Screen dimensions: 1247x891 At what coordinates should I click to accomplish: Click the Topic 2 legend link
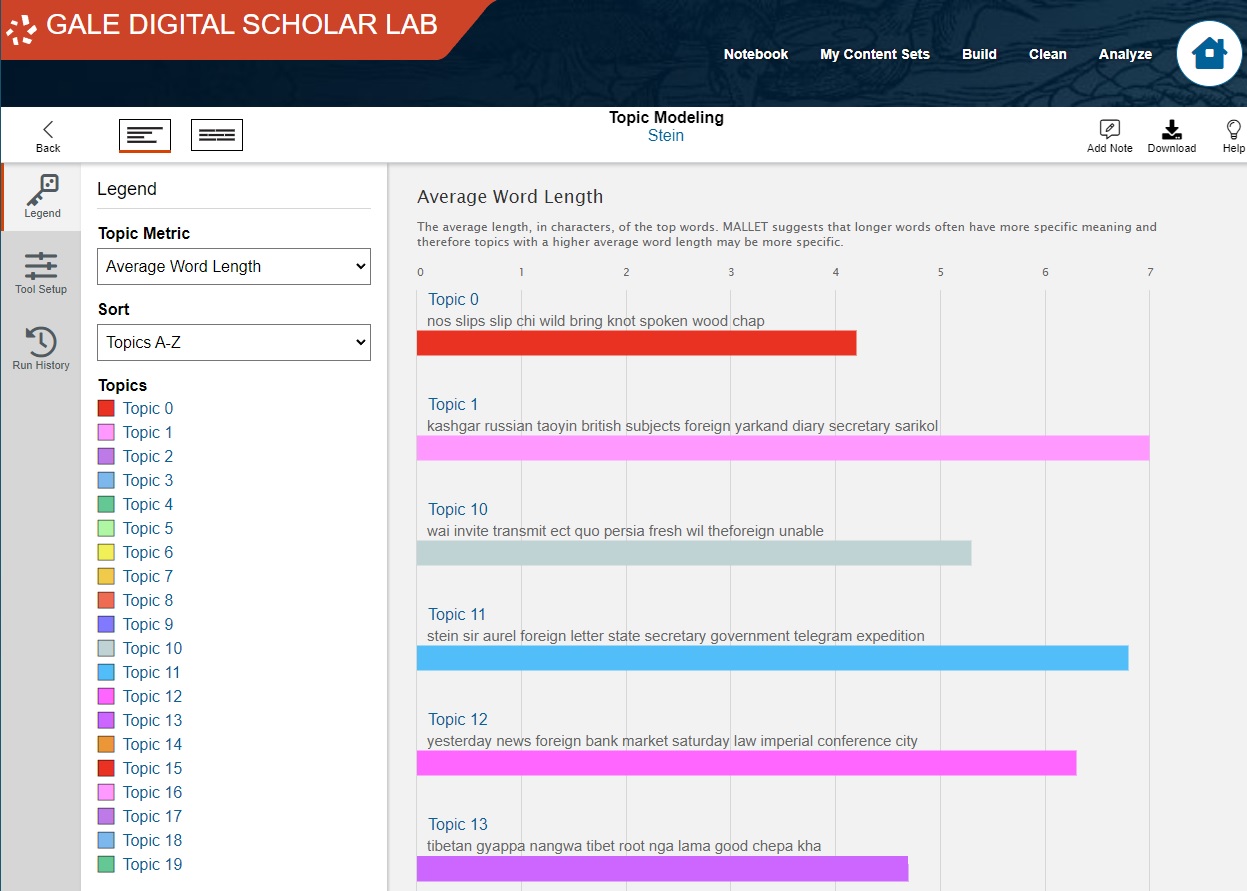[x=148, y=456]
